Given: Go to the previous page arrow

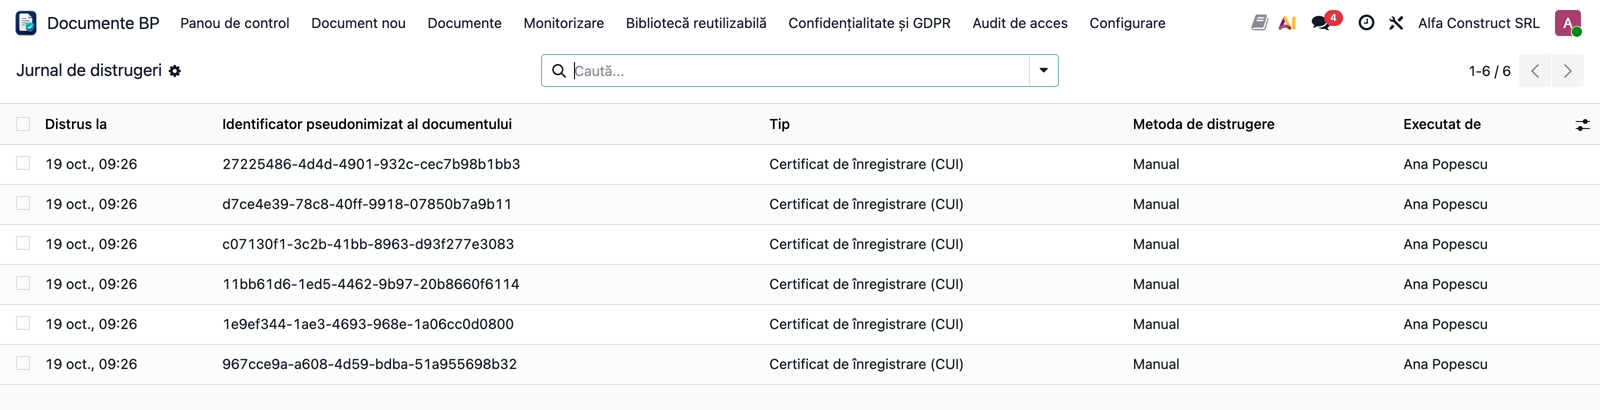Looking at the screenshot, I should pyautogui.click(x=1535, y=71).
